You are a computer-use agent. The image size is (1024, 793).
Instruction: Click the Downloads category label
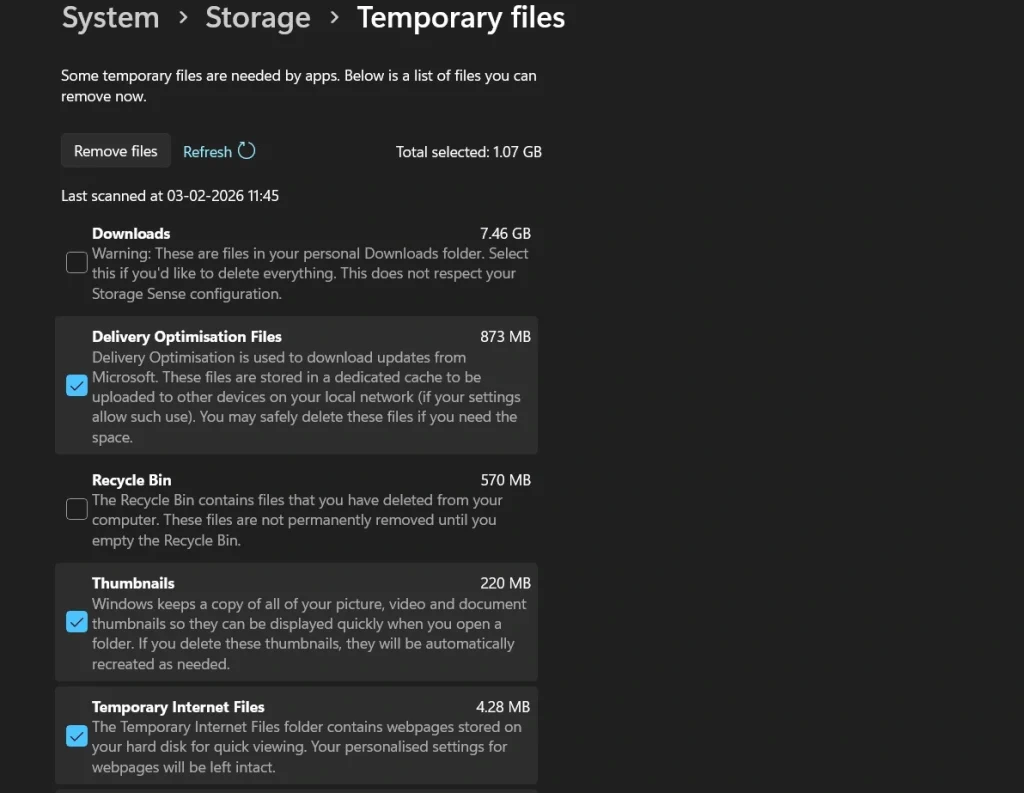tap(130, 233)
